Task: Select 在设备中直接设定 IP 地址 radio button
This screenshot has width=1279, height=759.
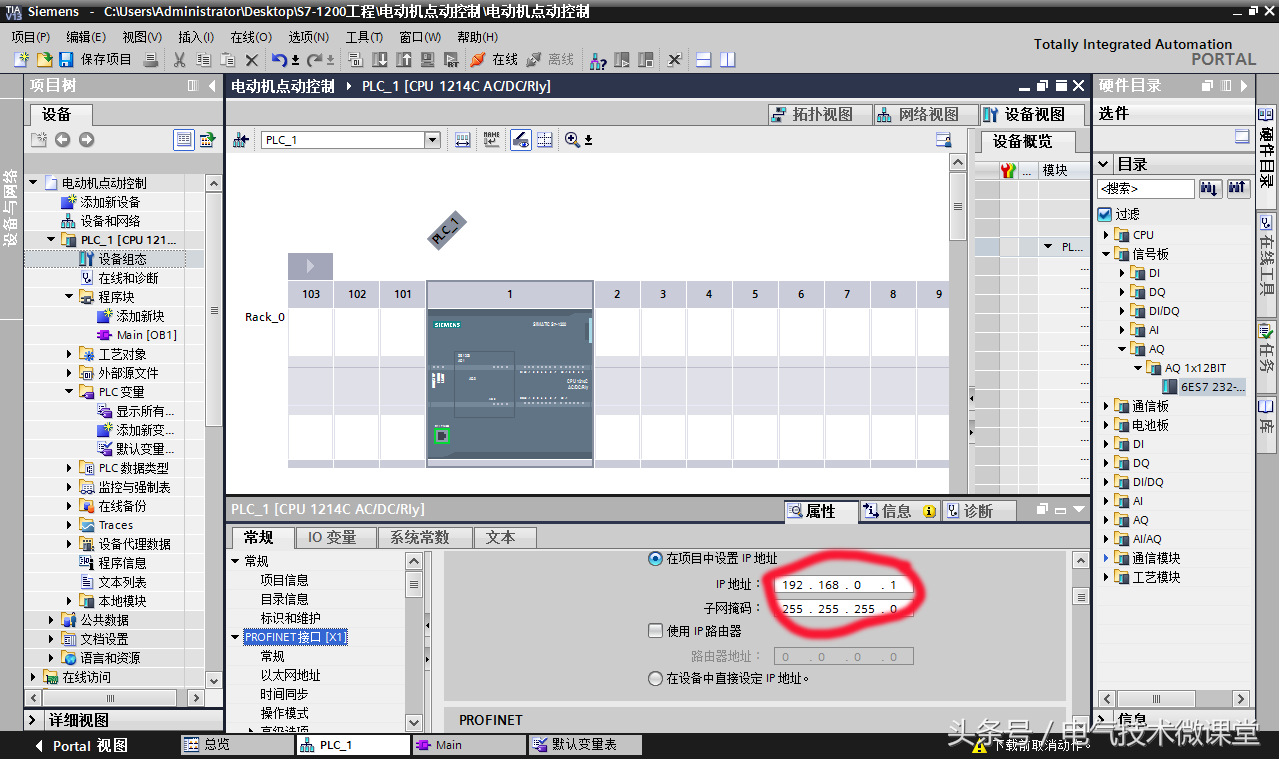Action: click(x=655, y=678)
